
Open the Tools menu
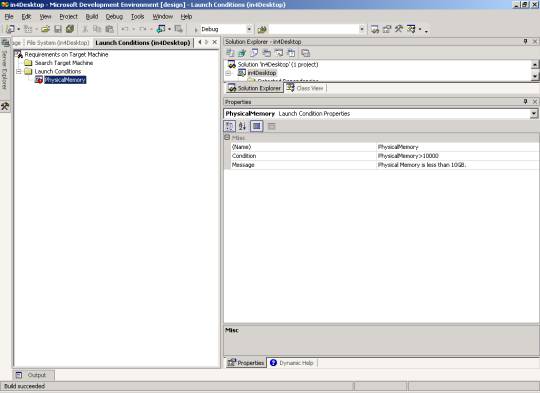(137, 17)
